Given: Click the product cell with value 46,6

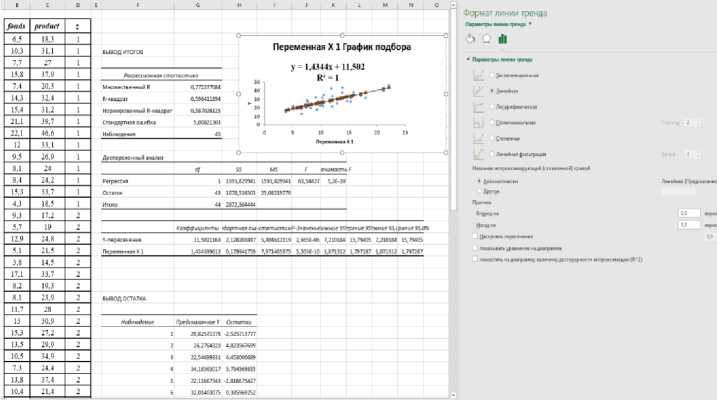Looking at the screenshot, I should click(x=47, y=133).
